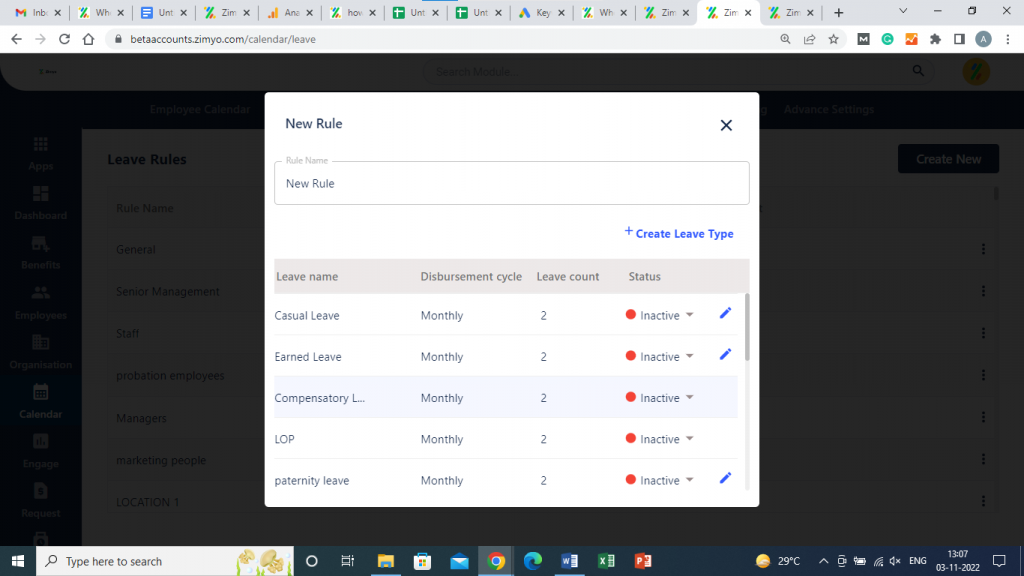Switch to Employee Calendar tab
The width and height of the screenshot is (1024, 576).
tap(200, 109)
